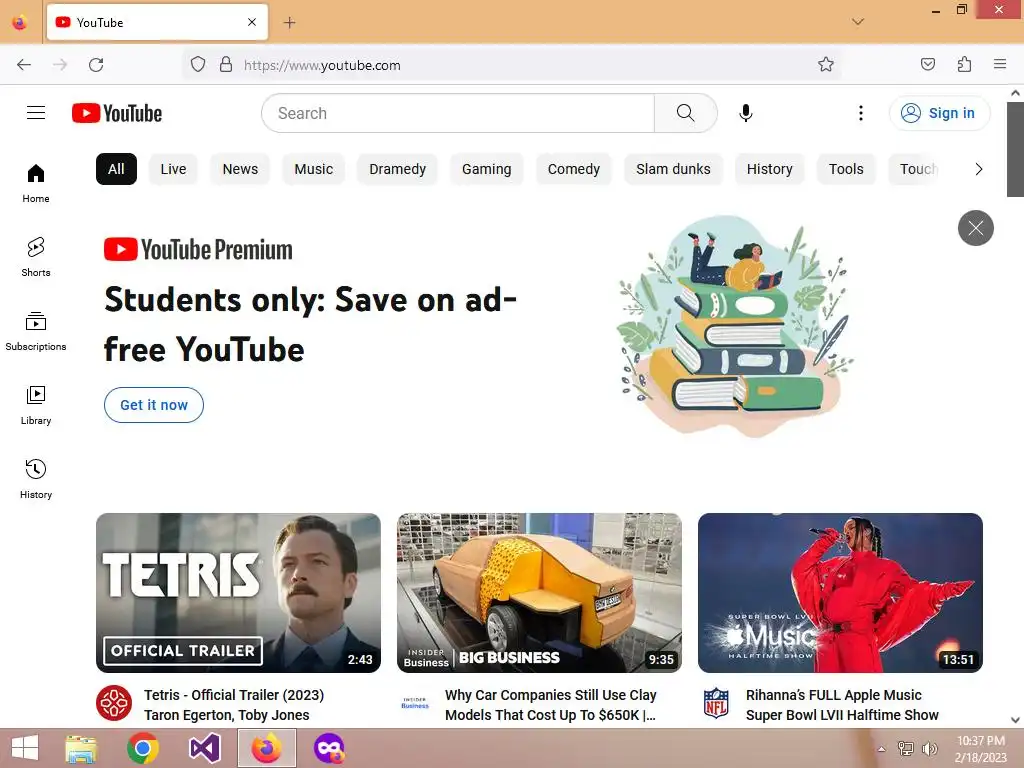1024x768 pixels.
Task: Open the Tetris Official Trailer thumbnail
Action: tap(238, 593)
